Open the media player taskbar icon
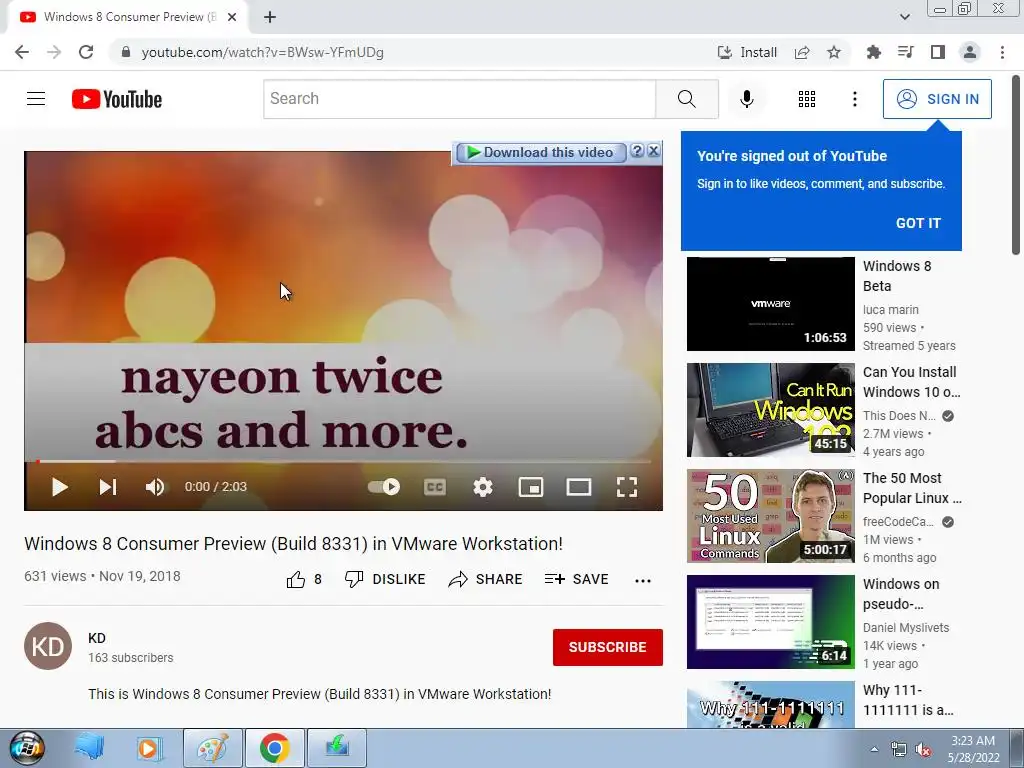Screen dimensions: 1024x768 pyautogui.click(x=149, y=748)
